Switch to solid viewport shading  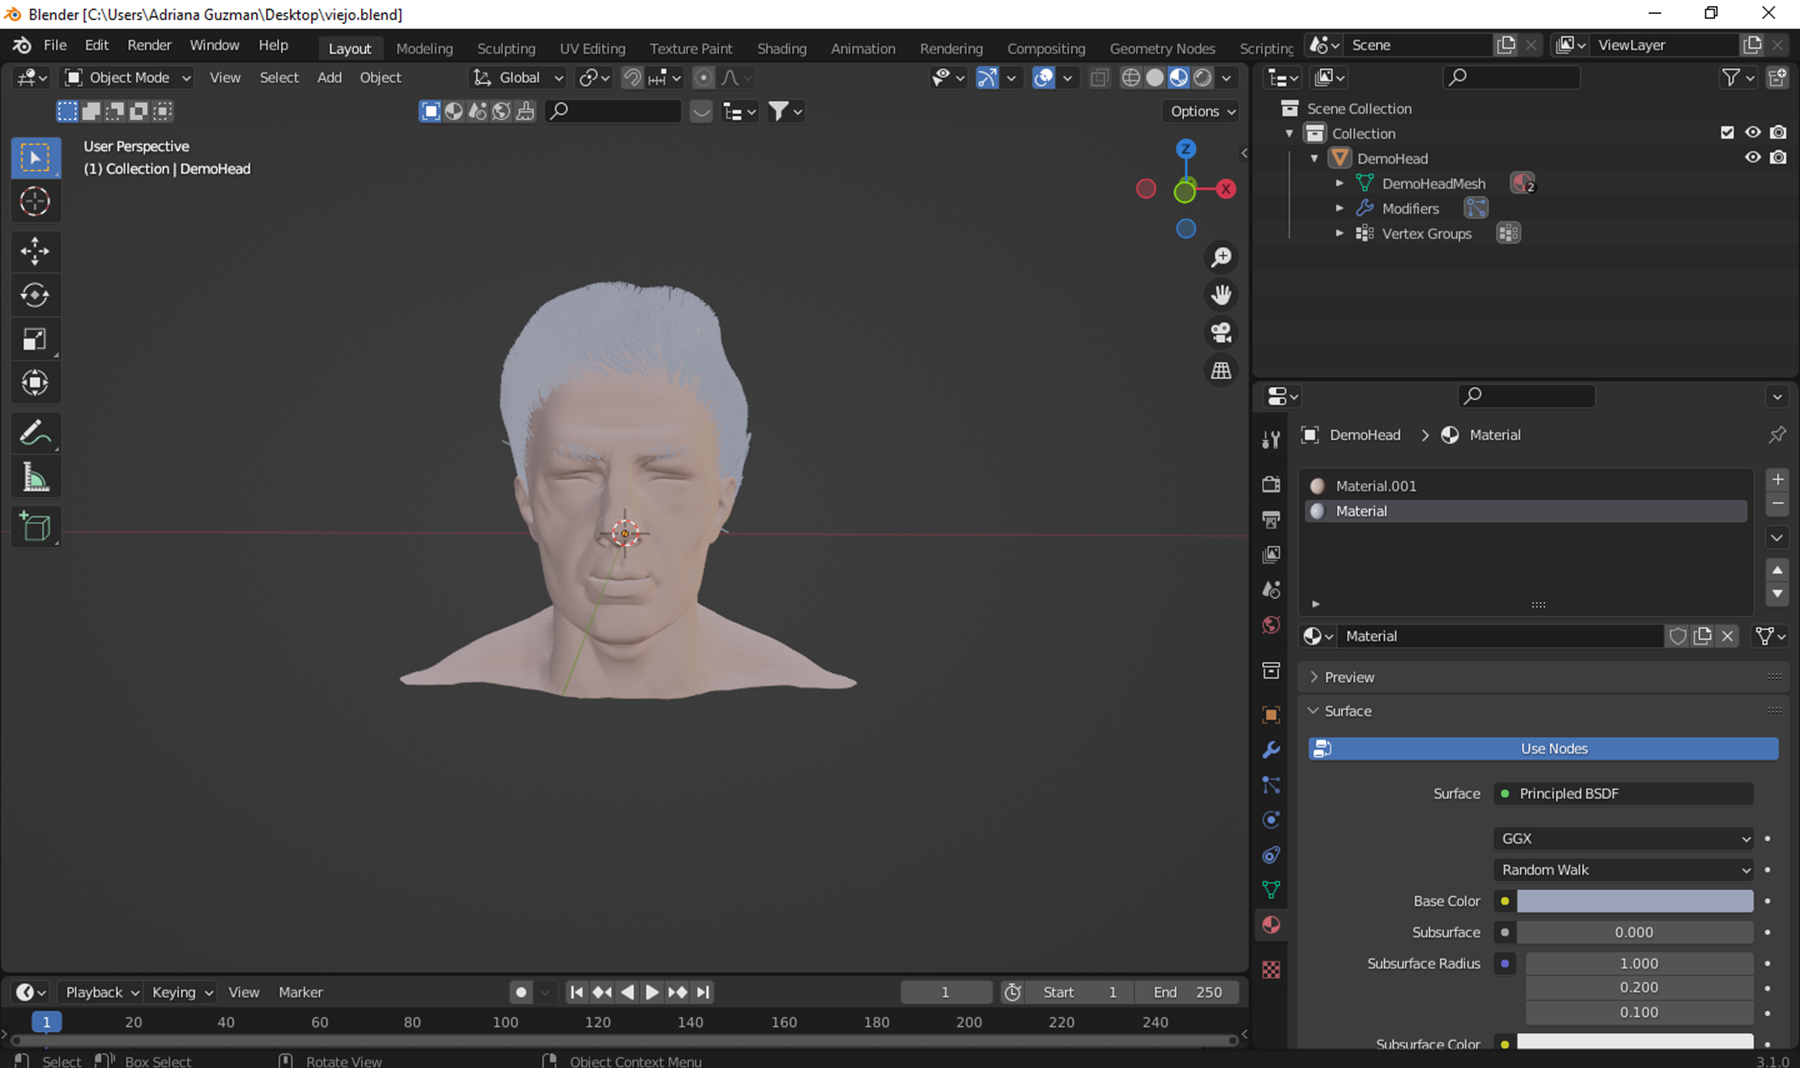pos(1155,77)
